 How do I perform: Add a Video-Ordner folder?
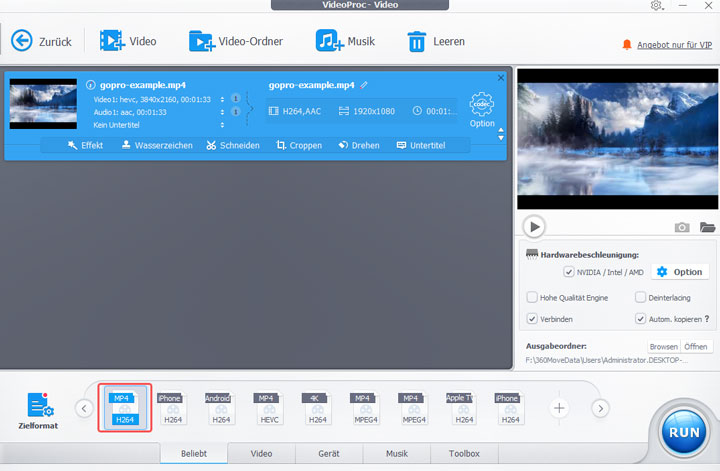tap(236, 41)
